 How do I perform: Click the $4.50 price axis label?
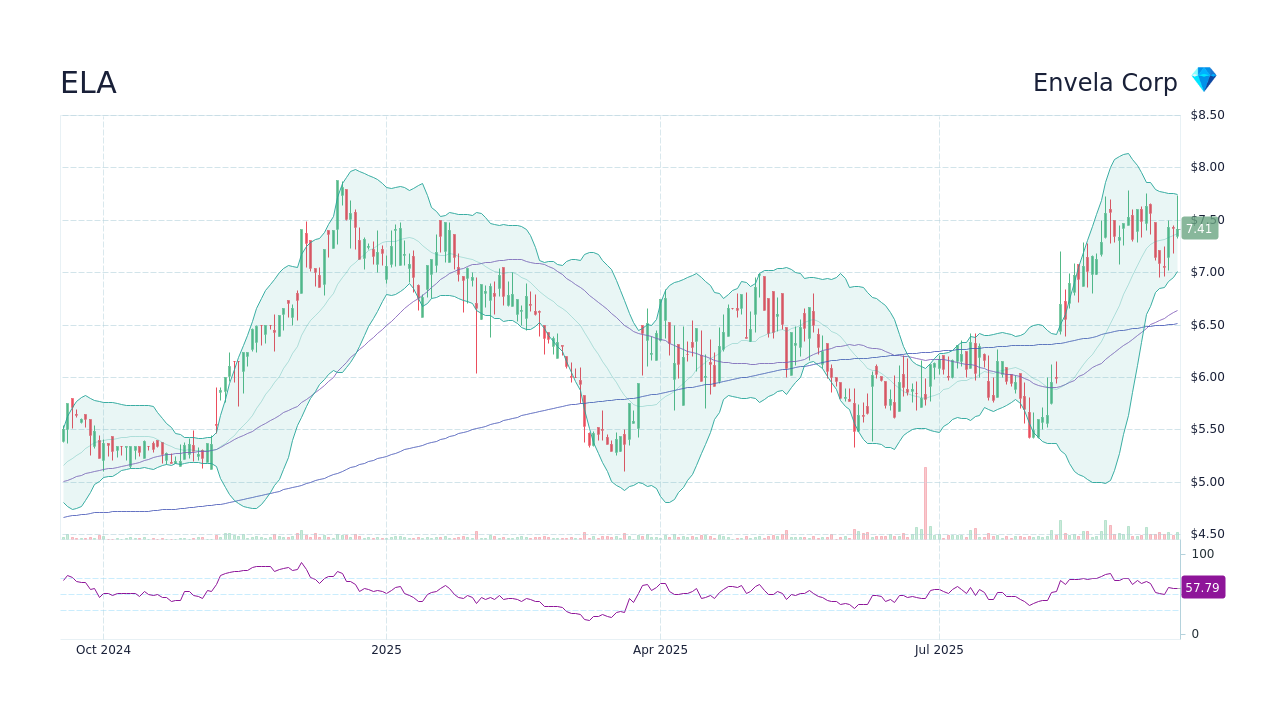(1207, 534)
